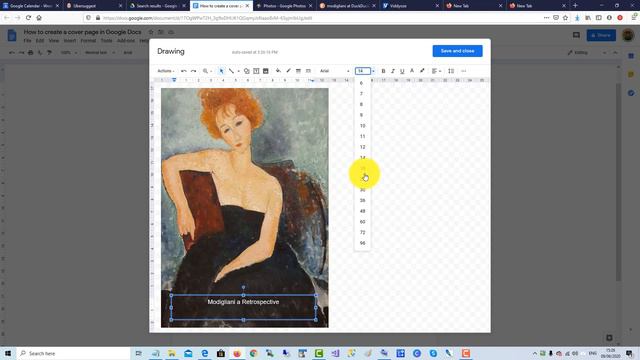The width and height of the screenshot is (640, 360).
Task: Open the Actions menu in Drawing dialog
Action: tap(166, 71)
